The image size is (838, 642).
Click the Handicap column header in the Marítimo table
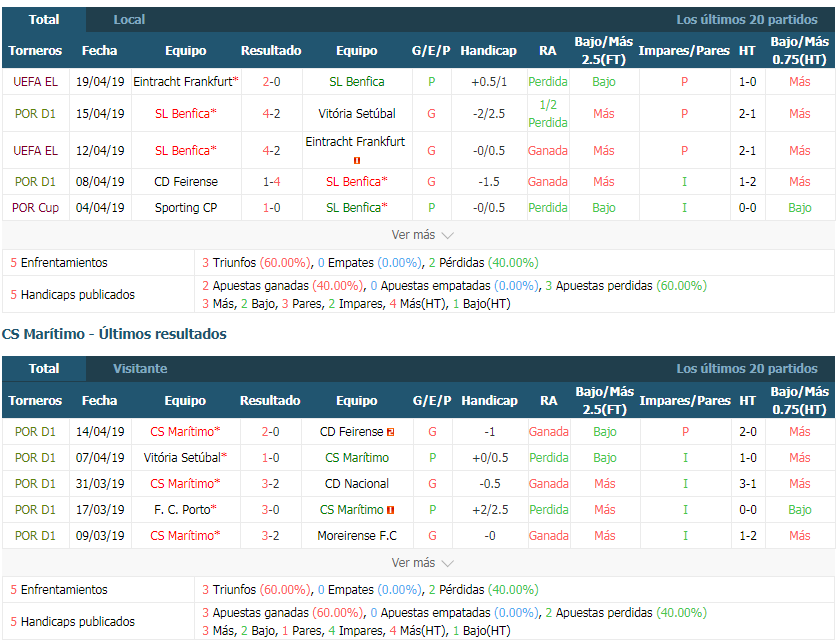pyautogui.click(x=490, y=401)
